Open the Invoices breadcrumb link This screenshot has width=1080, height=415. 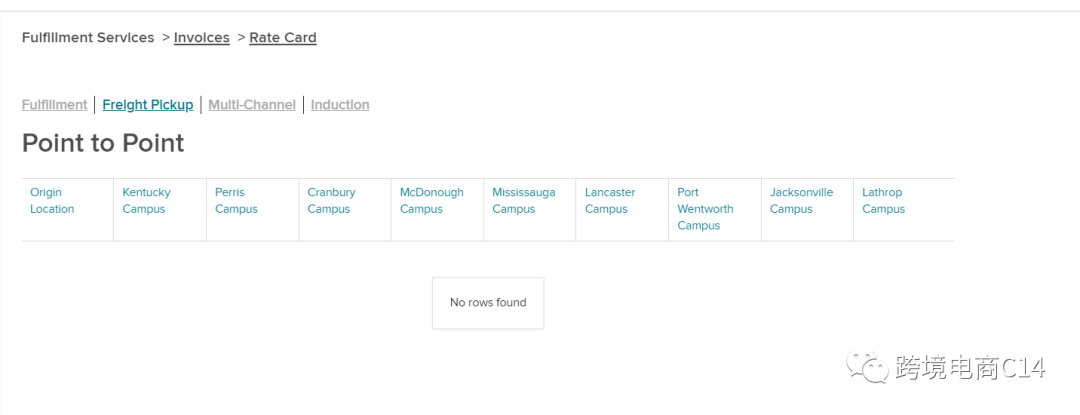201,38
